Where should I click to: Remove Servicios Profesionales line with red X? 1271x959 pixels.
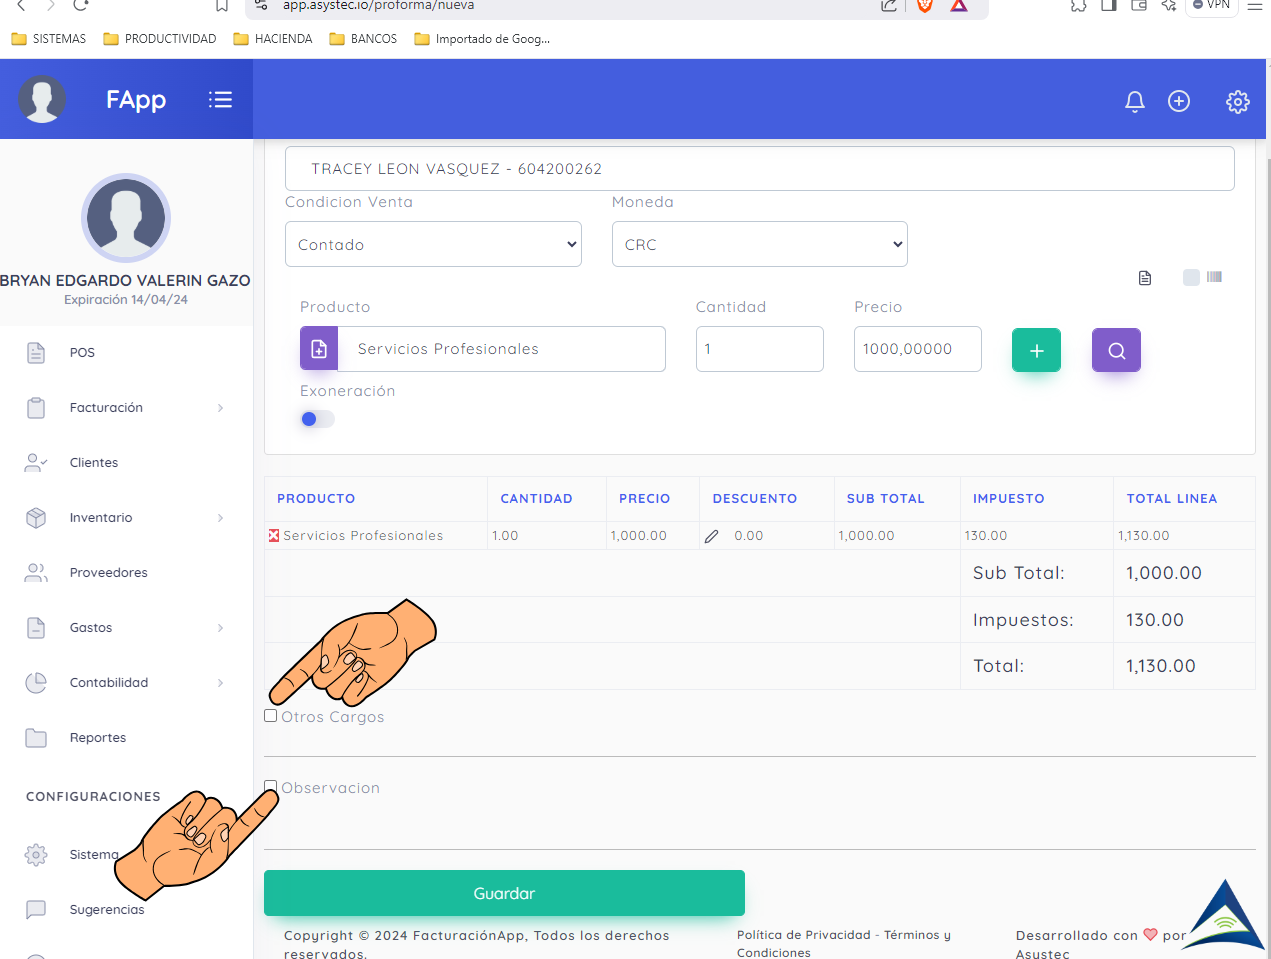274,536
